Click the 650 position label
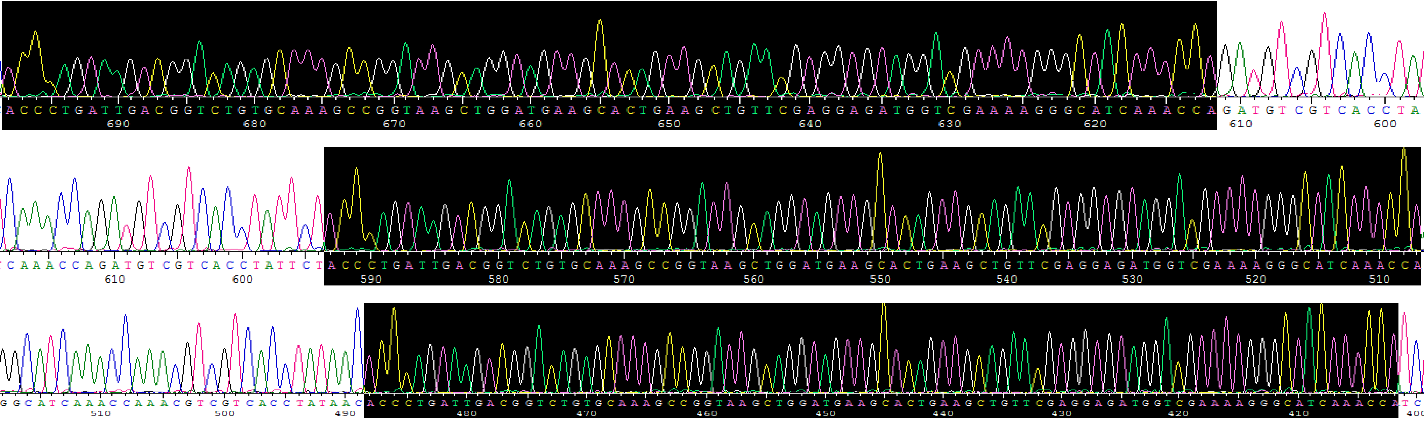The width and height of the screenshot is (1424, 421). pyautogui.click(x=668, y=124)
